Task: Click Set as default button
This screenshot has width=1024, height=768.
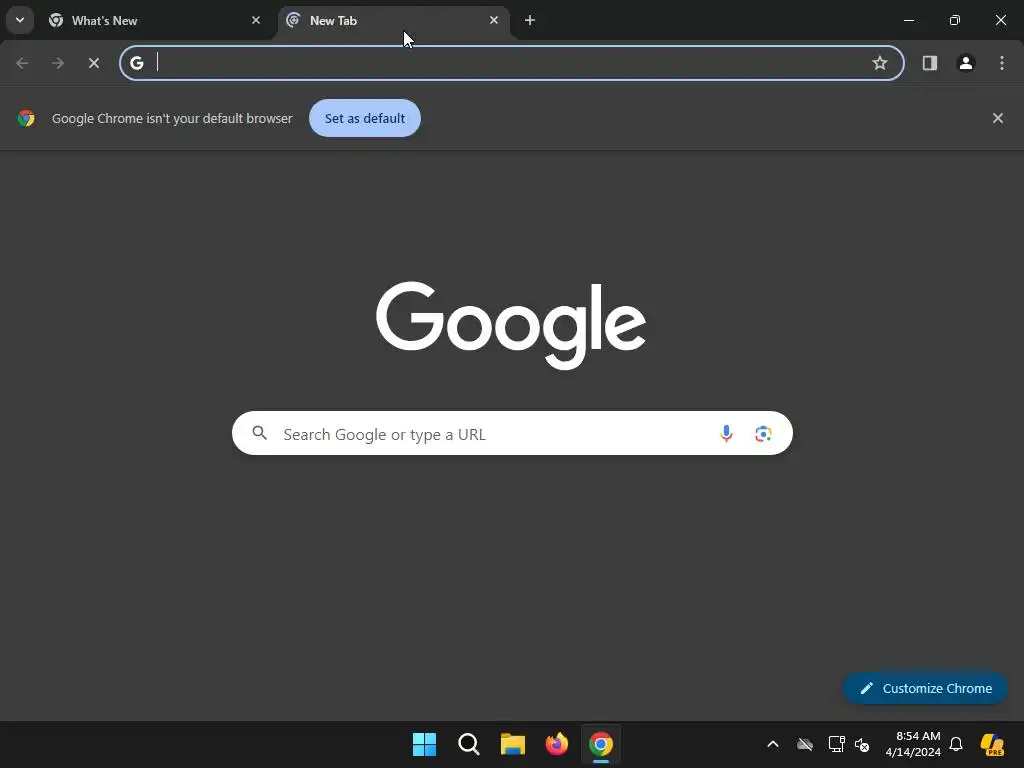Action: 364,118
